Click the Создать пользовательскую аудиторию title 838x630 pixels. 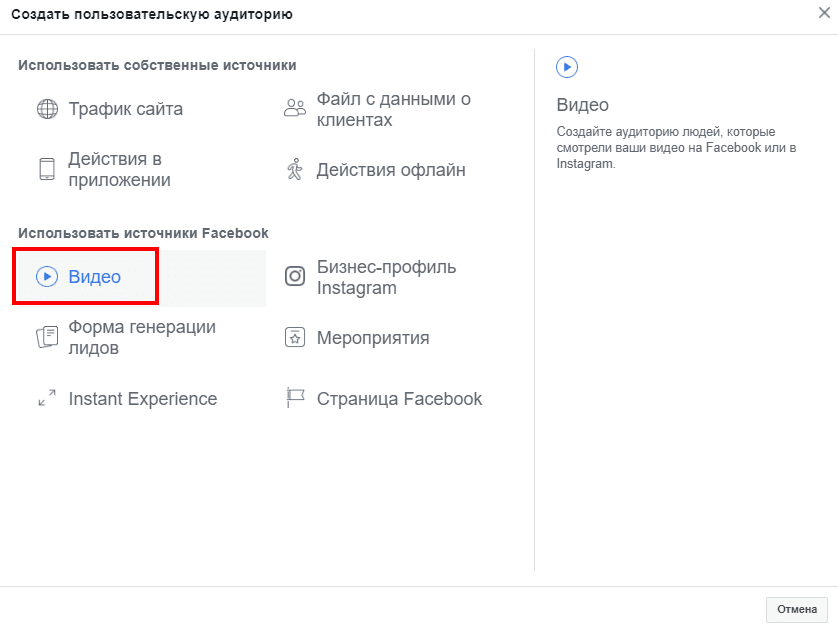click(152, 14)
